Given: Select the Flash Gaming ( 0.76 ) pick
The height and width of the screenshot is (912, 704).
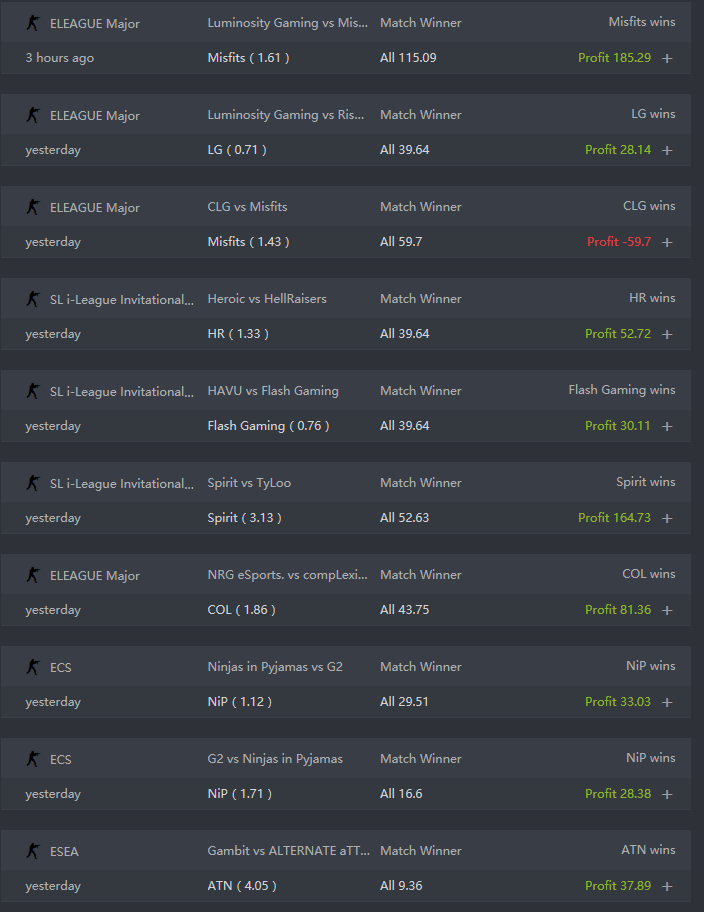Looking at the screenshot, I should coord(268,426).
